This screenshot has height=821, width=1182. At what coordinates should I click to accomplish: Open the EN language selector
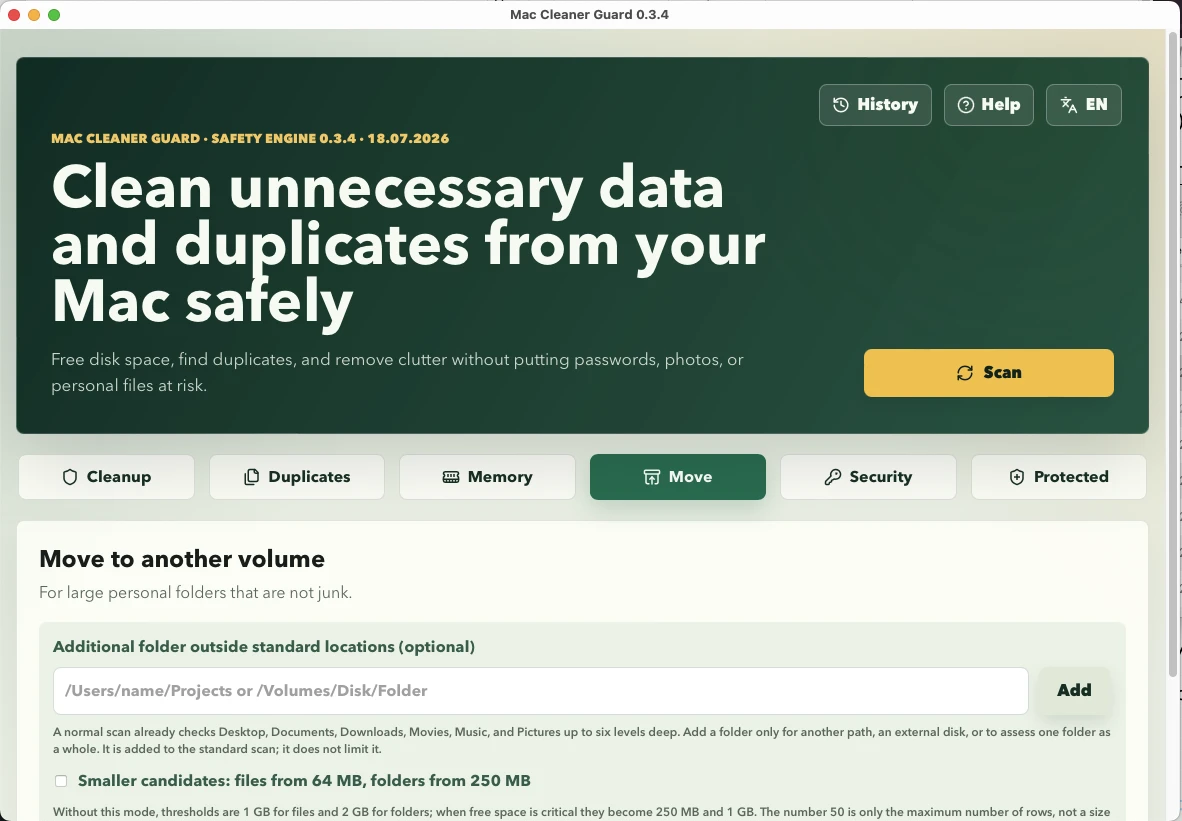point(1083,105)
